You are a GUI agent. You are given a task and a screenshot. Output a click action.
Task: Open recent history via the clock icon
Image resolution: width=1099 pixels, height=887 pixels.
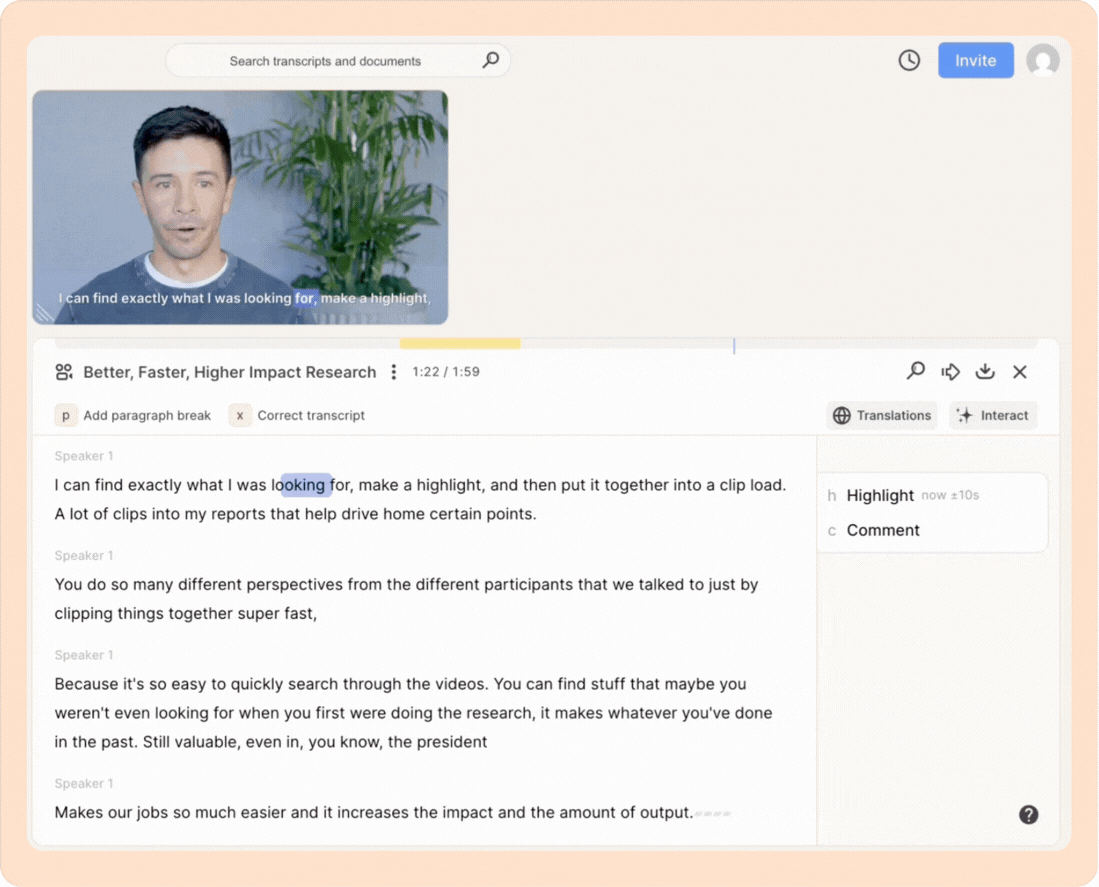[x=909, y=60]
